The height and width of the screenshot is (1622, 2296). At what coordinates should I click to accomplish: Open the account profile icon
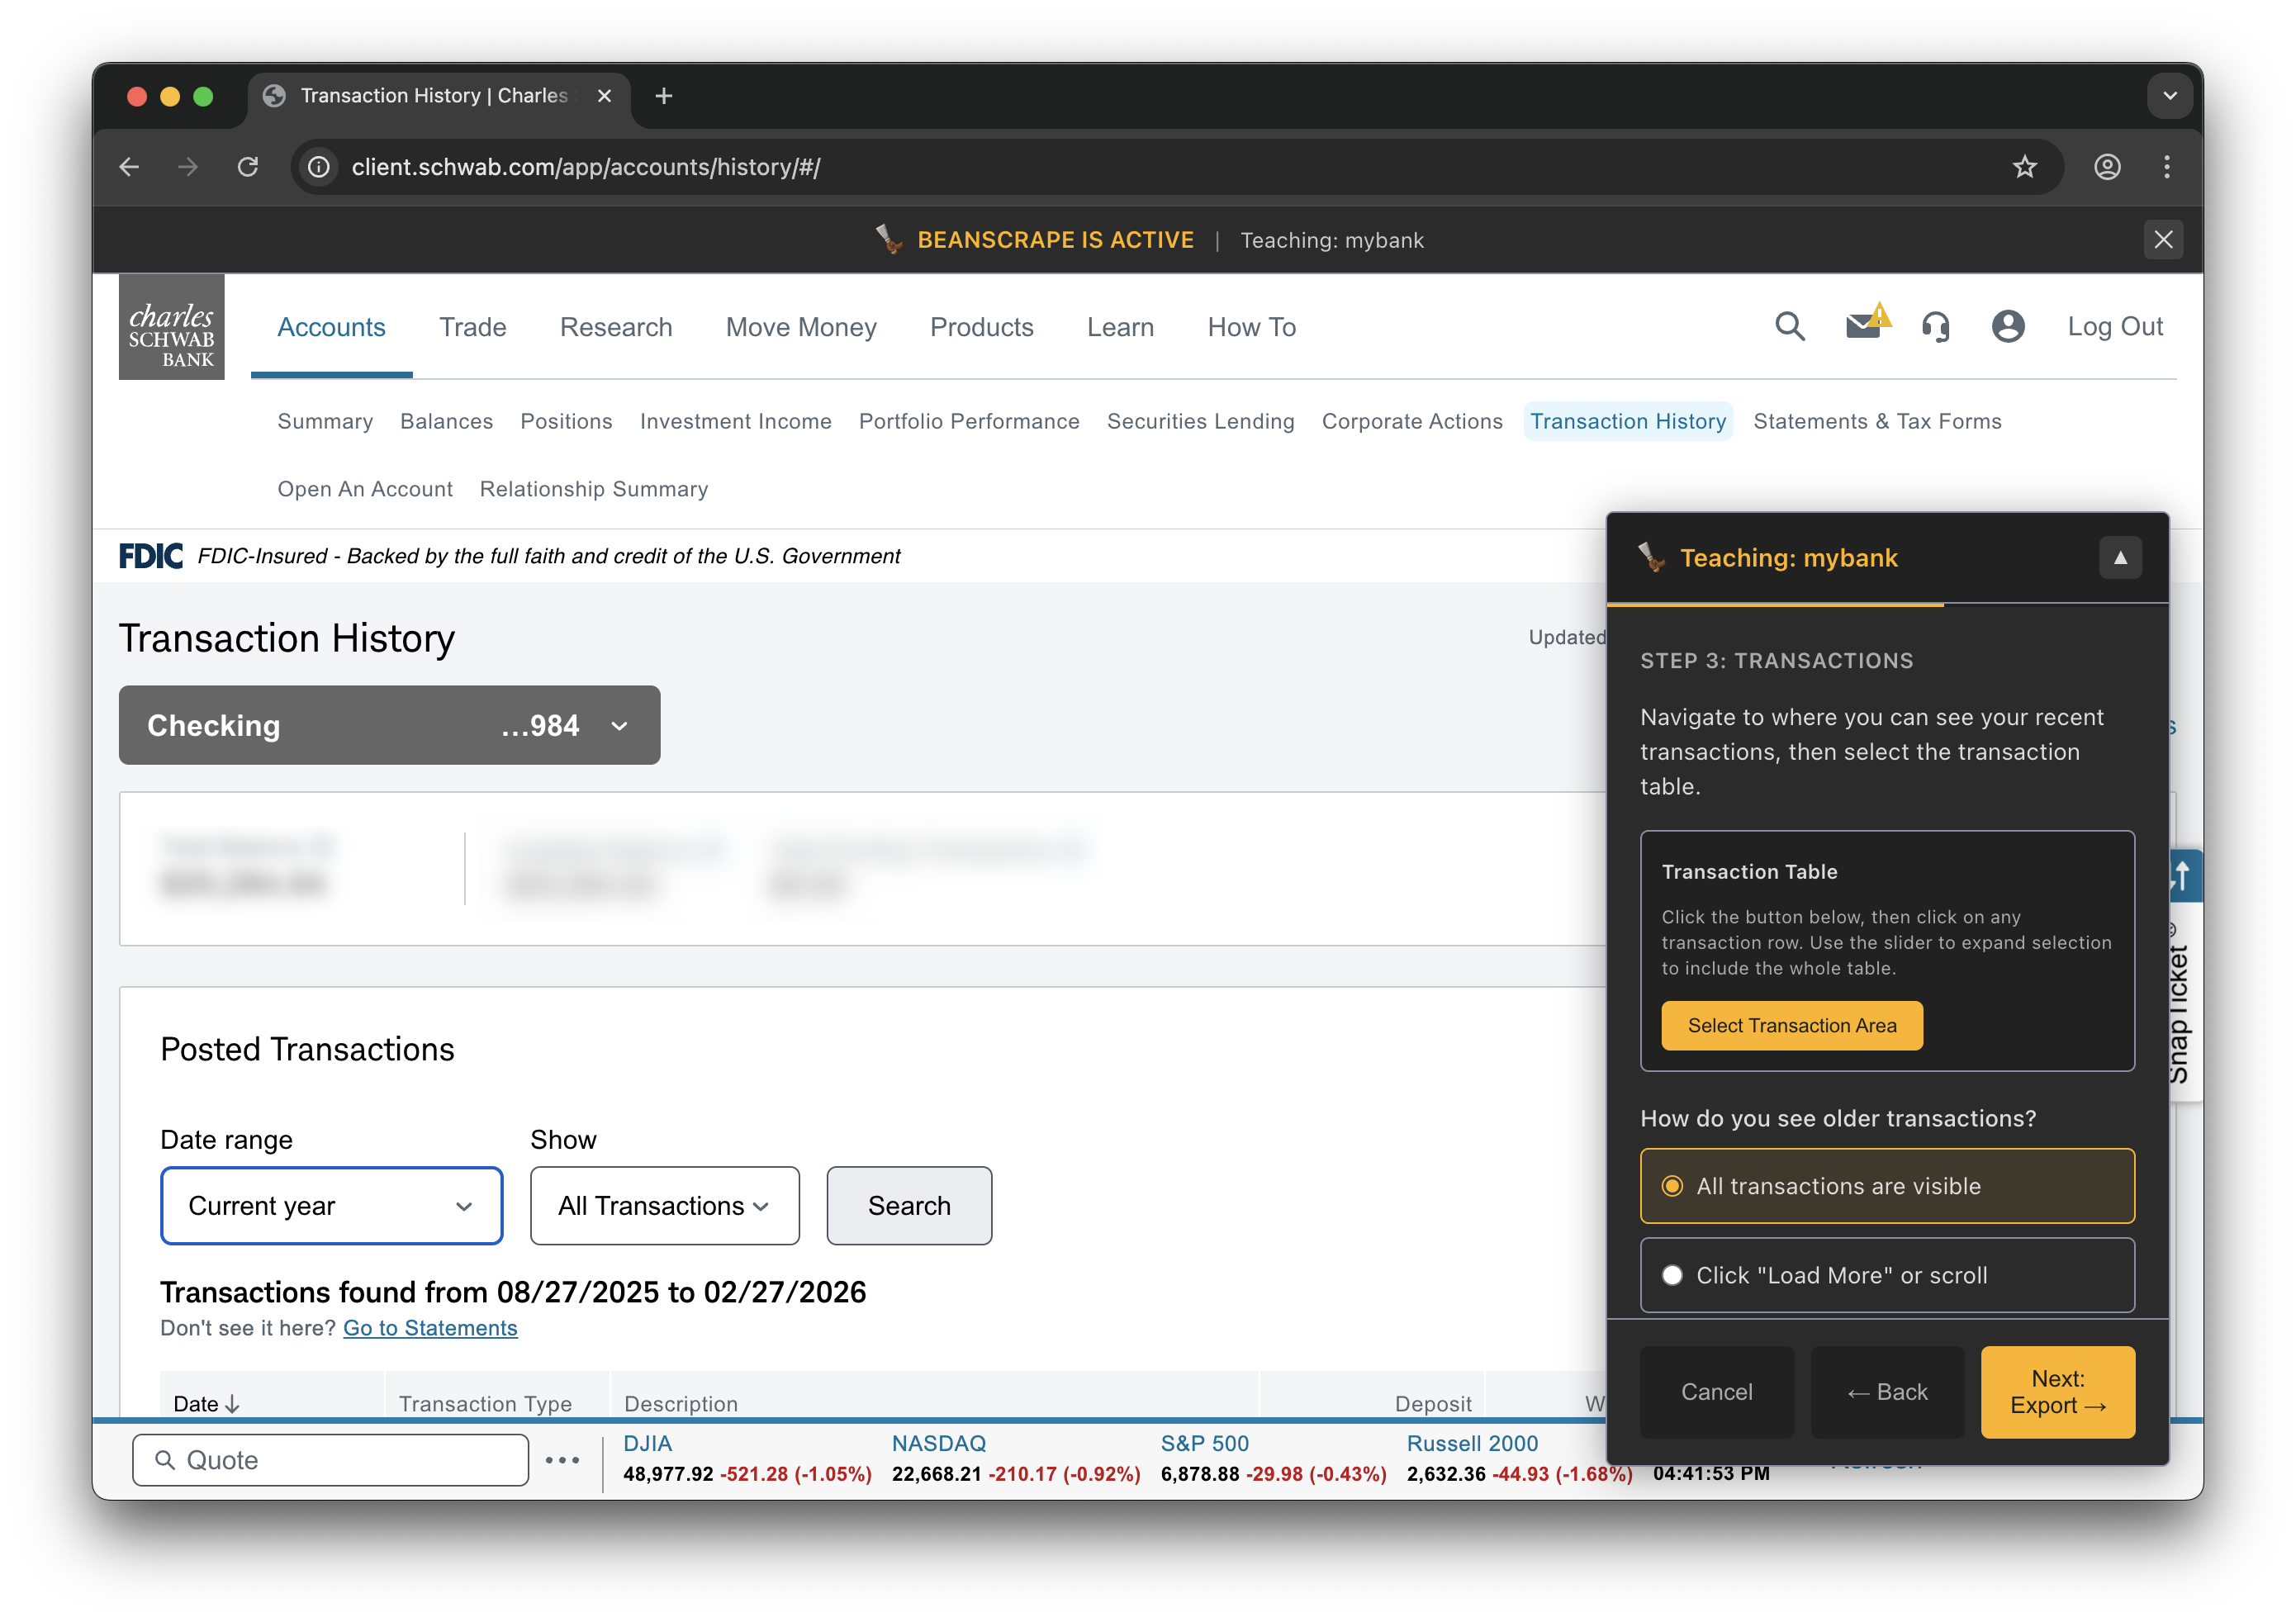coord(2007,327)
